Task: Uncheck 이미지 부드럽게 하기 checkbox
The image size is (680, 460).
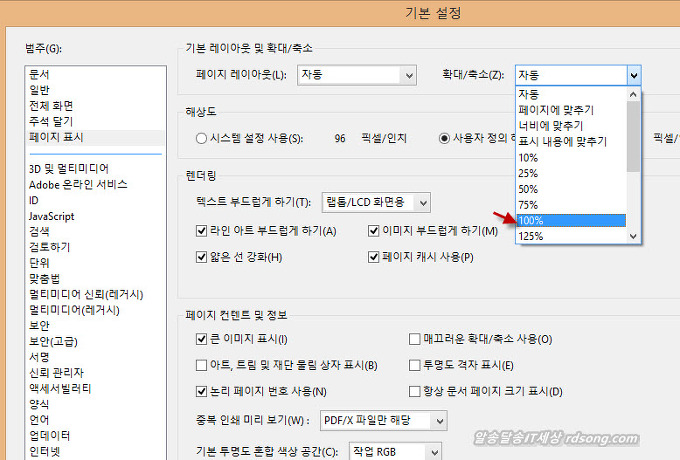Action: (x=374, y=232)
